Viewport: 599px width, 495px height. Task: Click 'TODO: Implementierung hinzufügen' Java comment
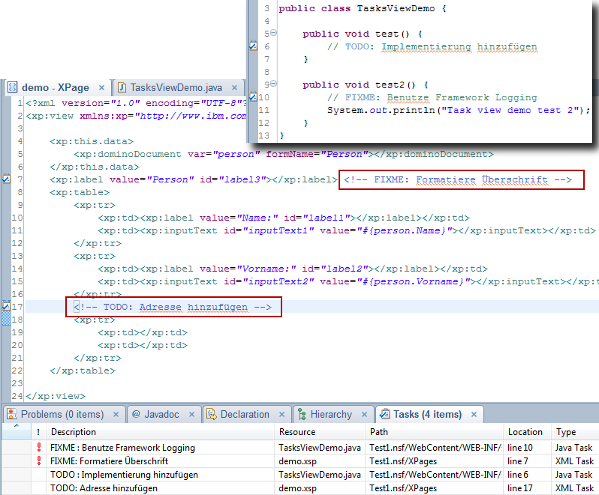click(x=432, y=47)
